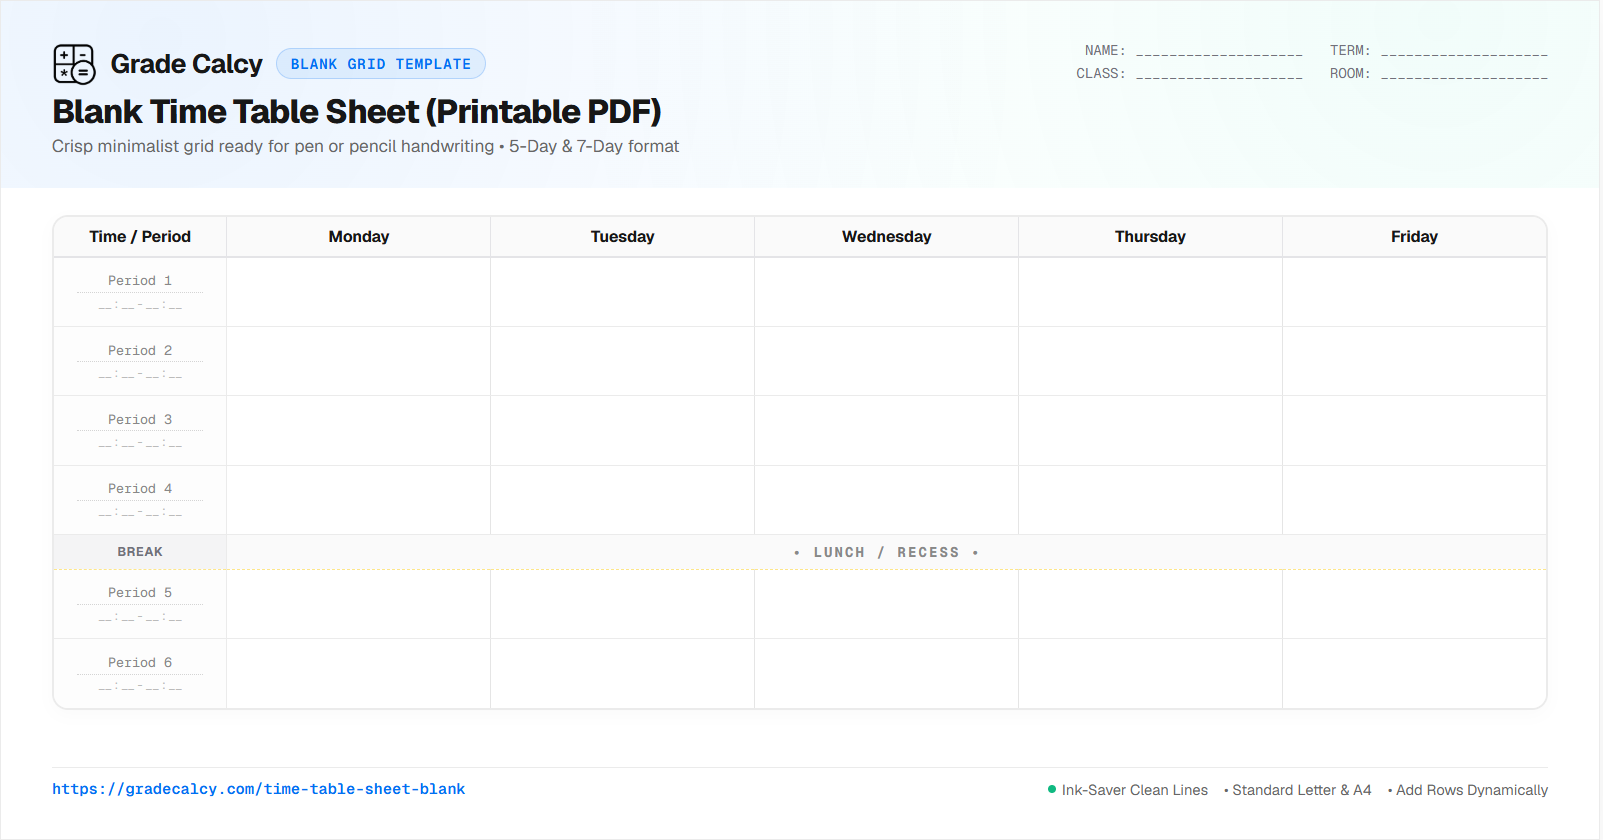This screenshot has height=840, width=1603.
Task: Click the Period 6 time range placeholder
Action: point(140,686)
